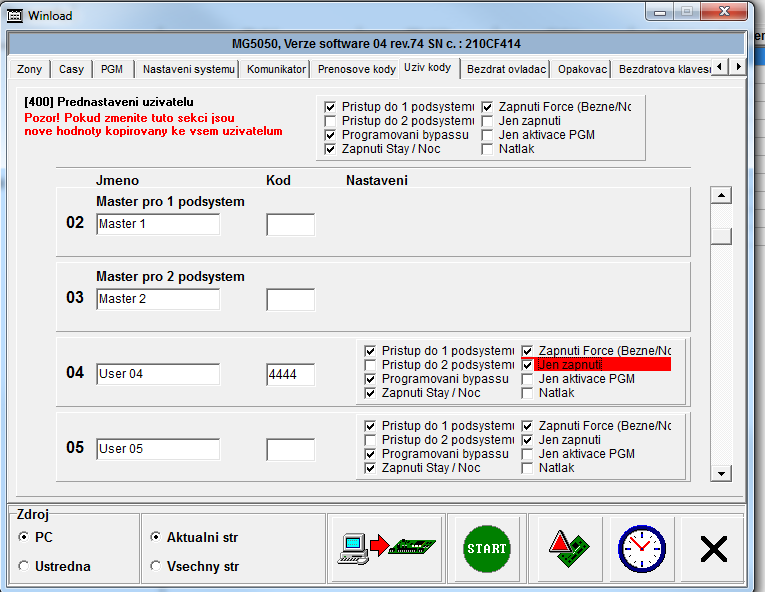Uncheck Programovani bypassu for User 05
Viewport: 765px width, 592px height.
click(371, 454)
